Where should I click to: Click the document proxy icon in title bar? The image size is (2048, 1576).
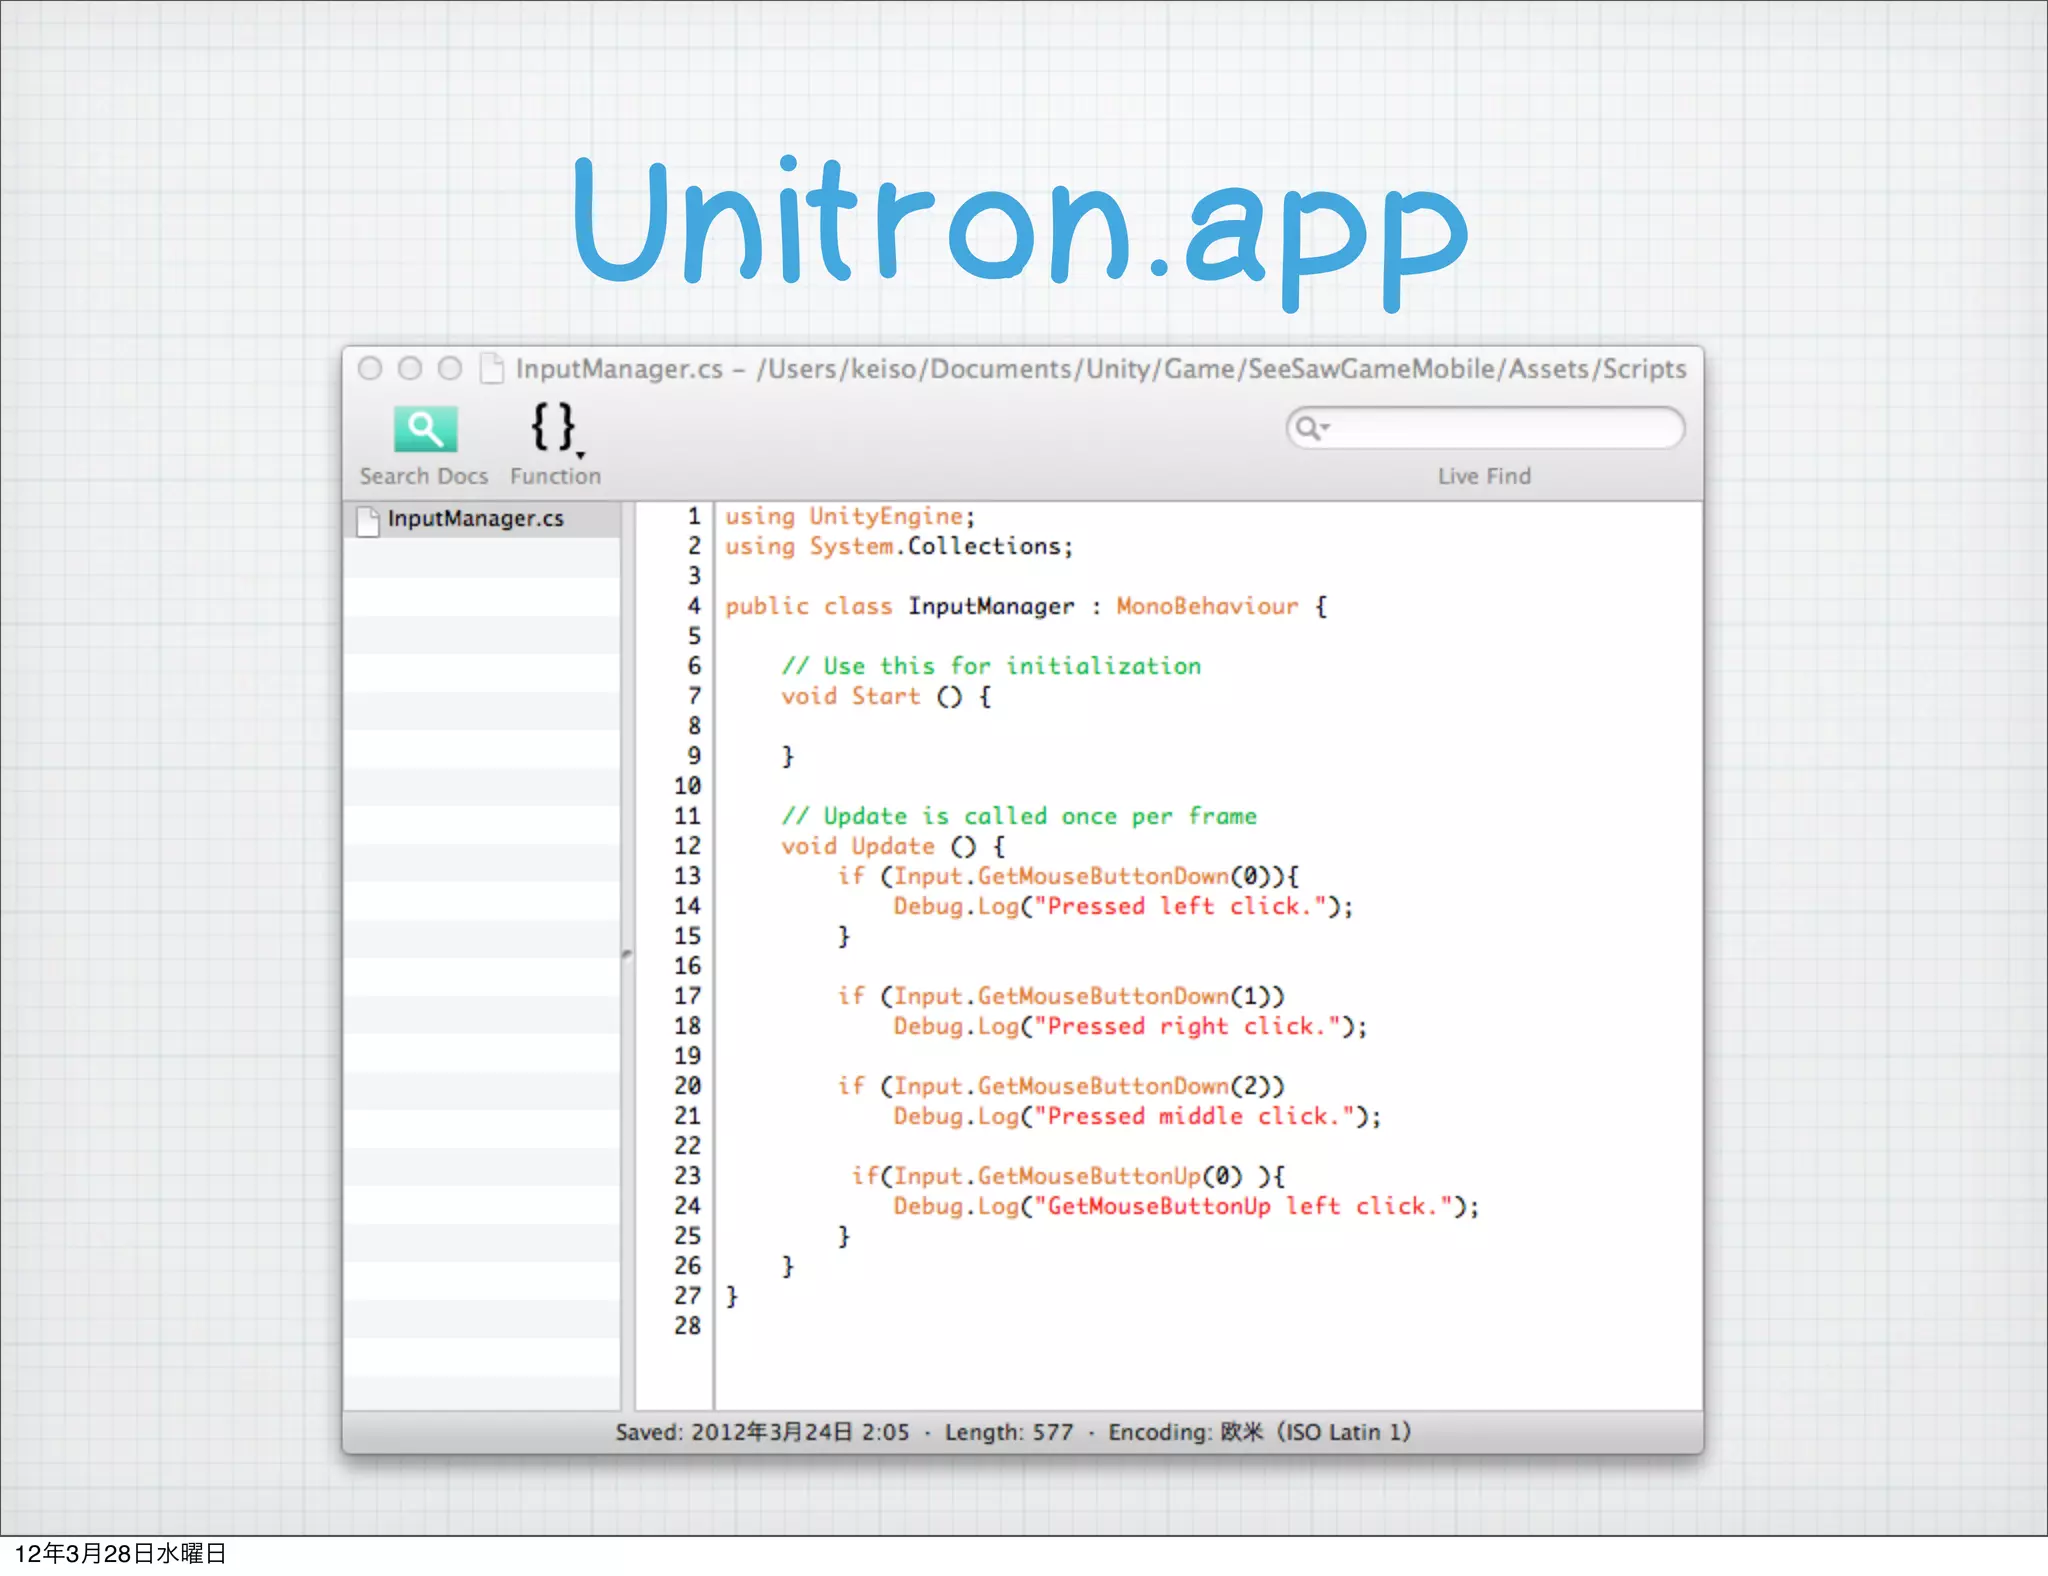tap(491, 369)
